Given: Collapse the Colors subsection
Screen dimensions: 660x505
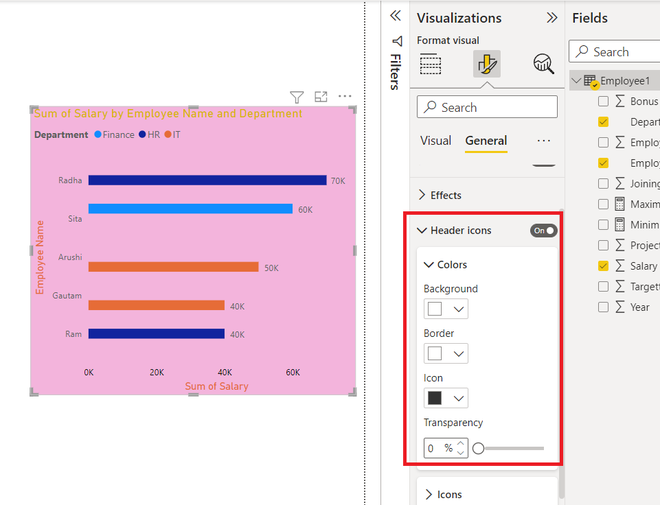Looking at the screenshot, I should pos(428,265).
